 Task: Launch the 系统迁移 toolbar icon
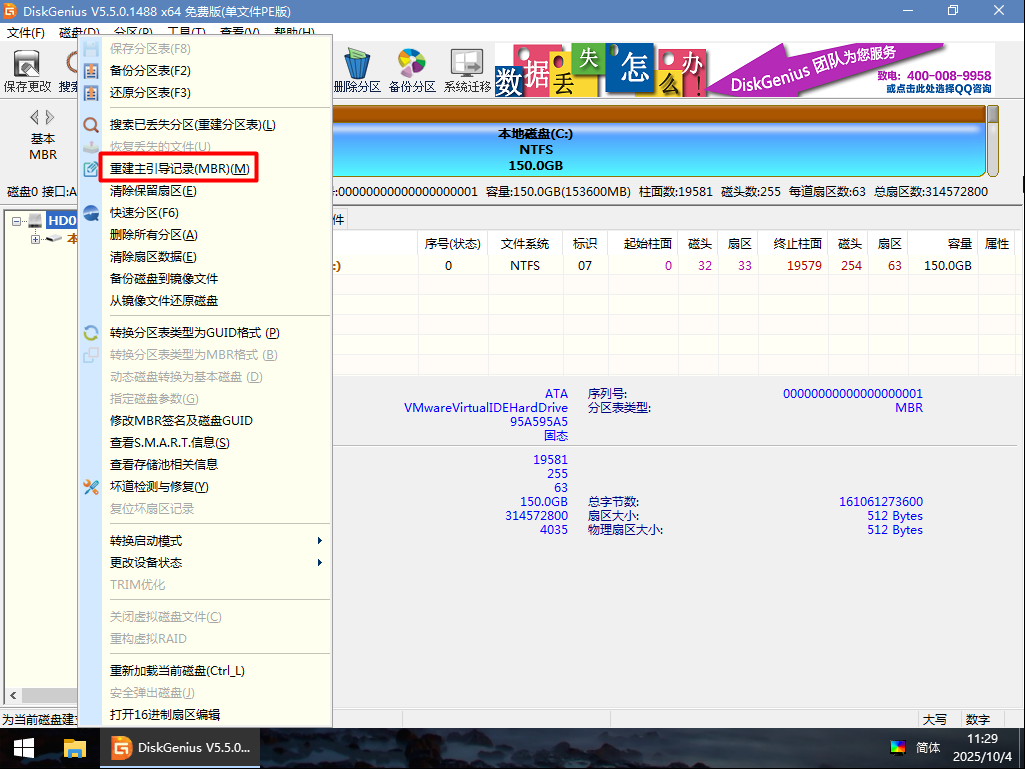pos(467,63)
